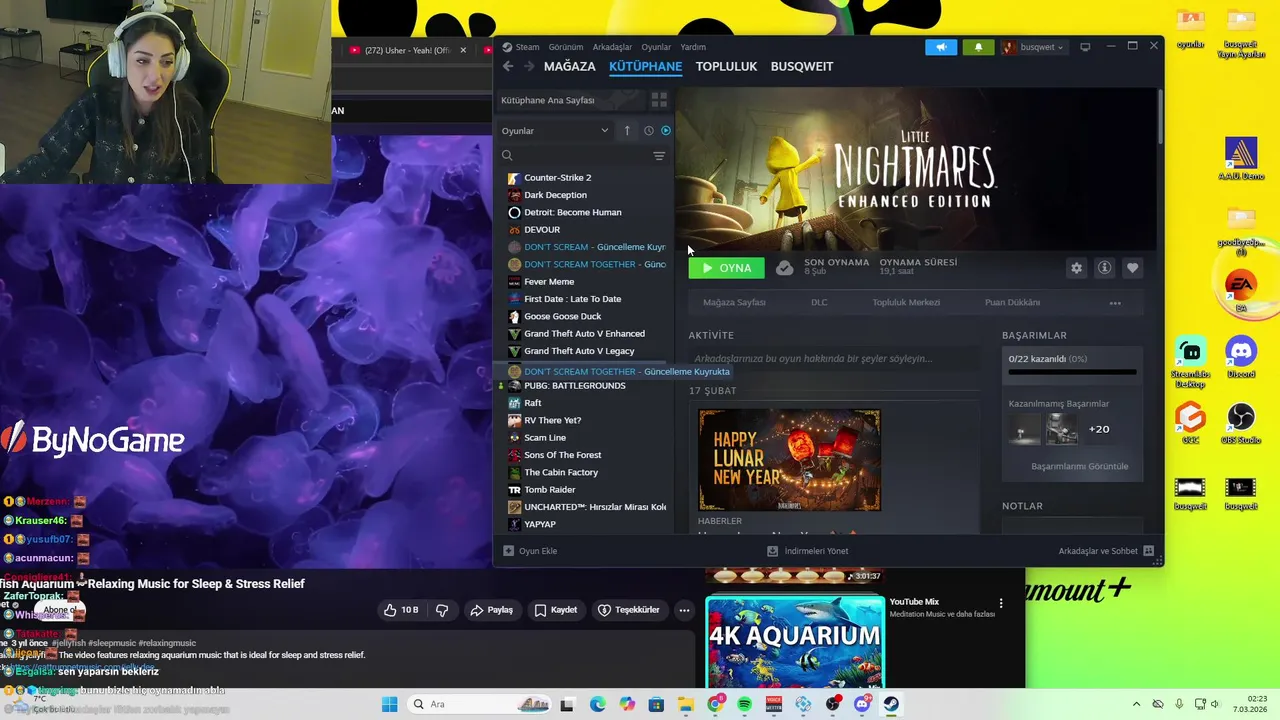1280x720 pixels.
Task: Click YouTube Kaydet save button
Action: pyautogui.click(x=555, y=610)
